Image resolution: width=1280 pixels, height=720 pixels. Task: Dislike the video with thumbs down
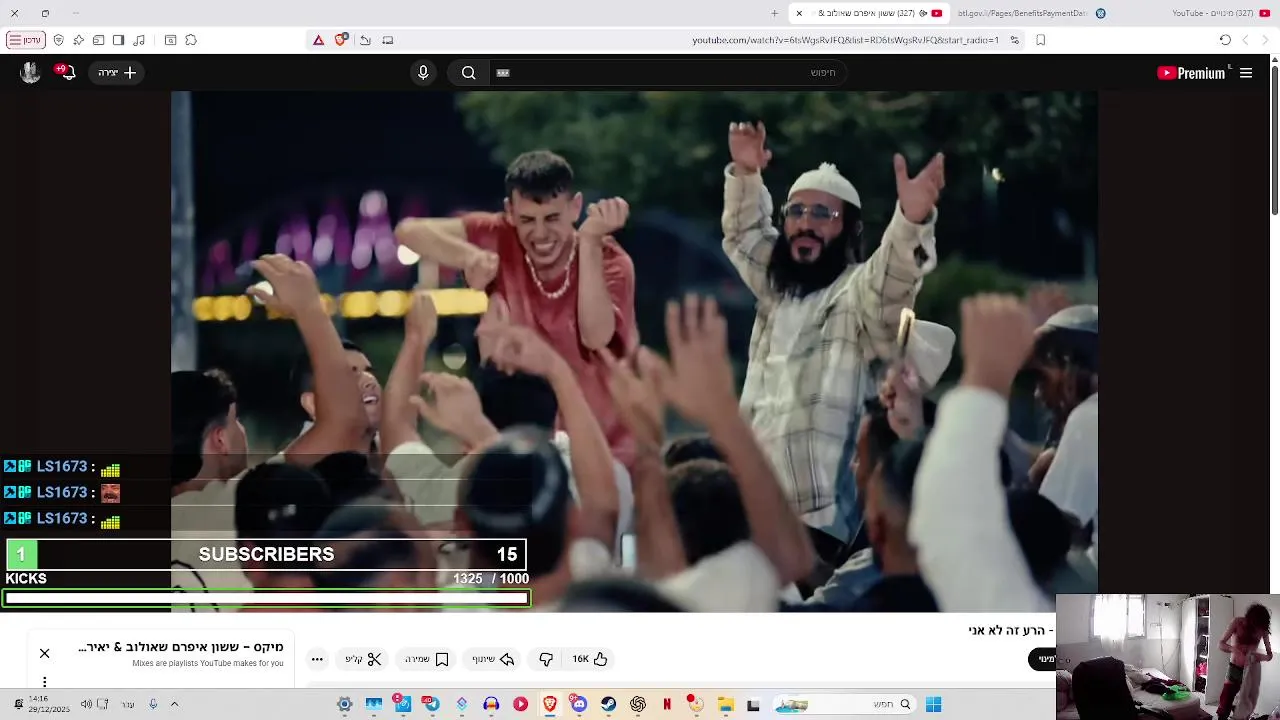click(546, 659)
